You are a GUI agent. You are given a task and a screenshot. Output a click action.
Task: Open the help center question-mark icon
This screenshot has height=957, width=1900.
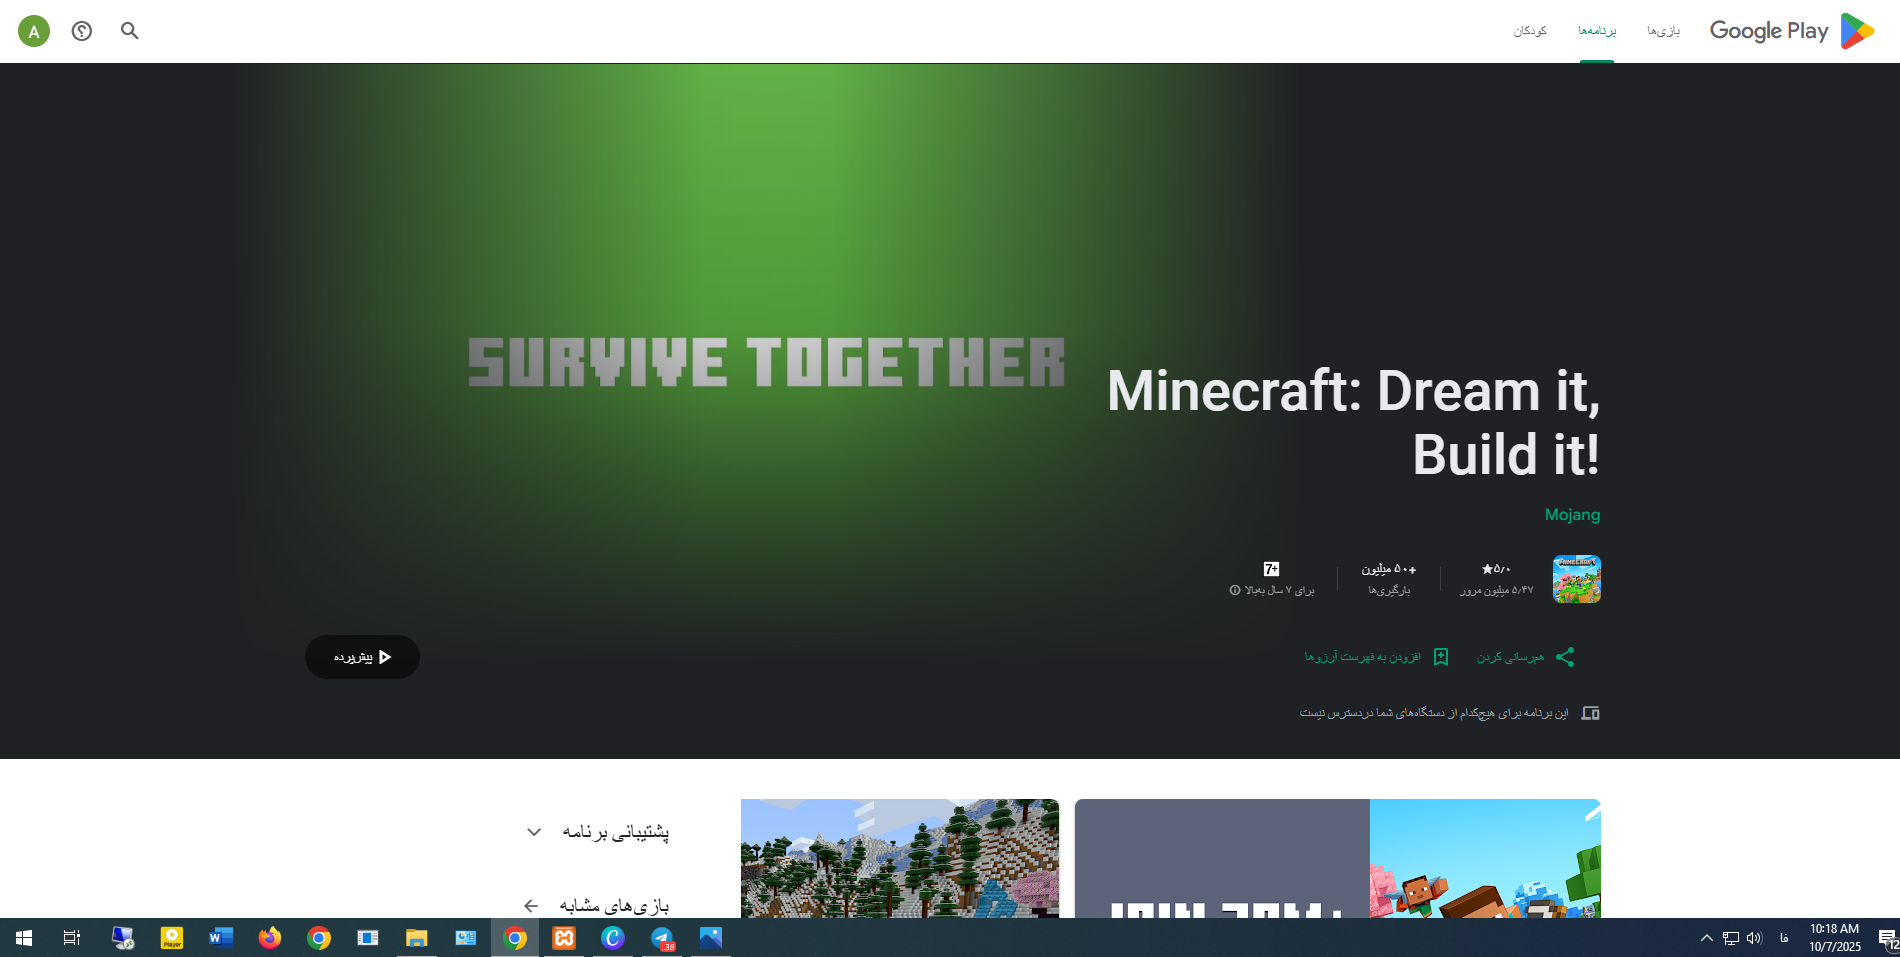point(82,31)
